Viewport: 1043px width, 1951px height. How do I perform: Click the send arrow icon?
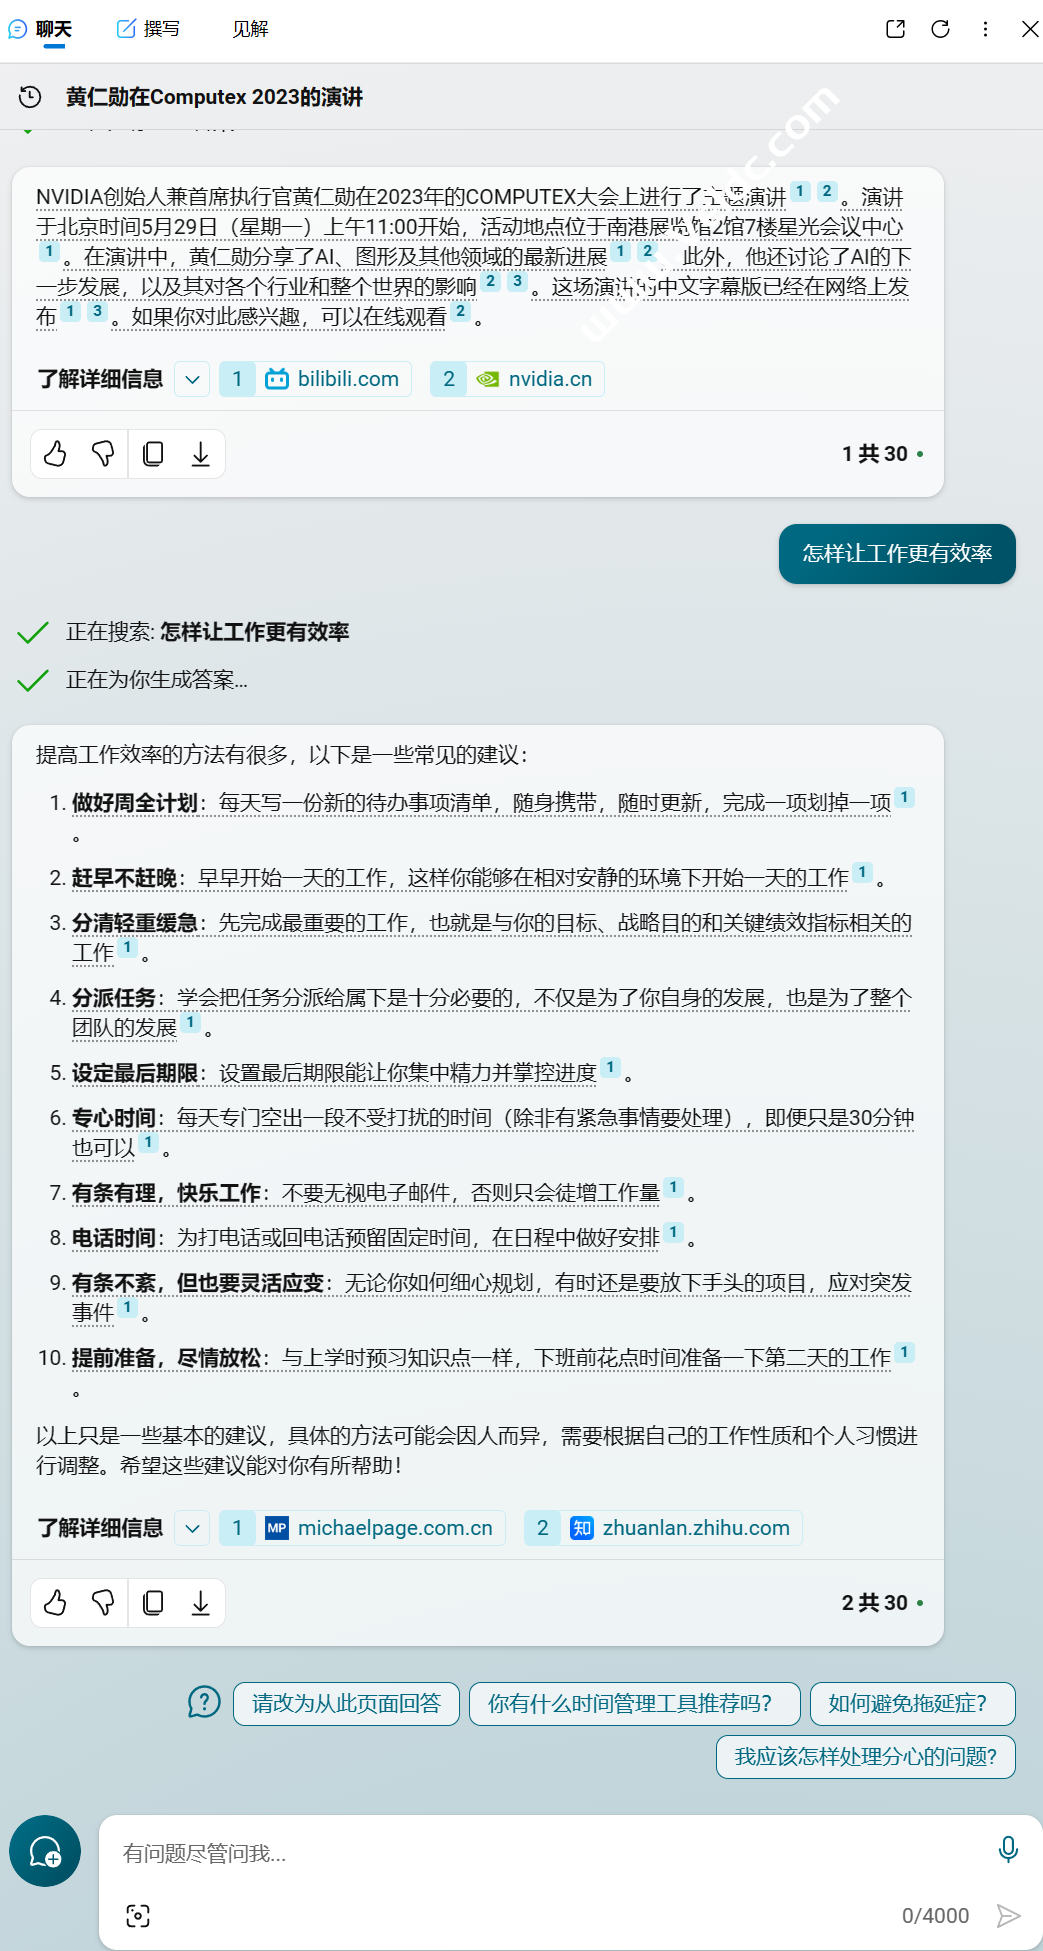coord(1008,1916)
